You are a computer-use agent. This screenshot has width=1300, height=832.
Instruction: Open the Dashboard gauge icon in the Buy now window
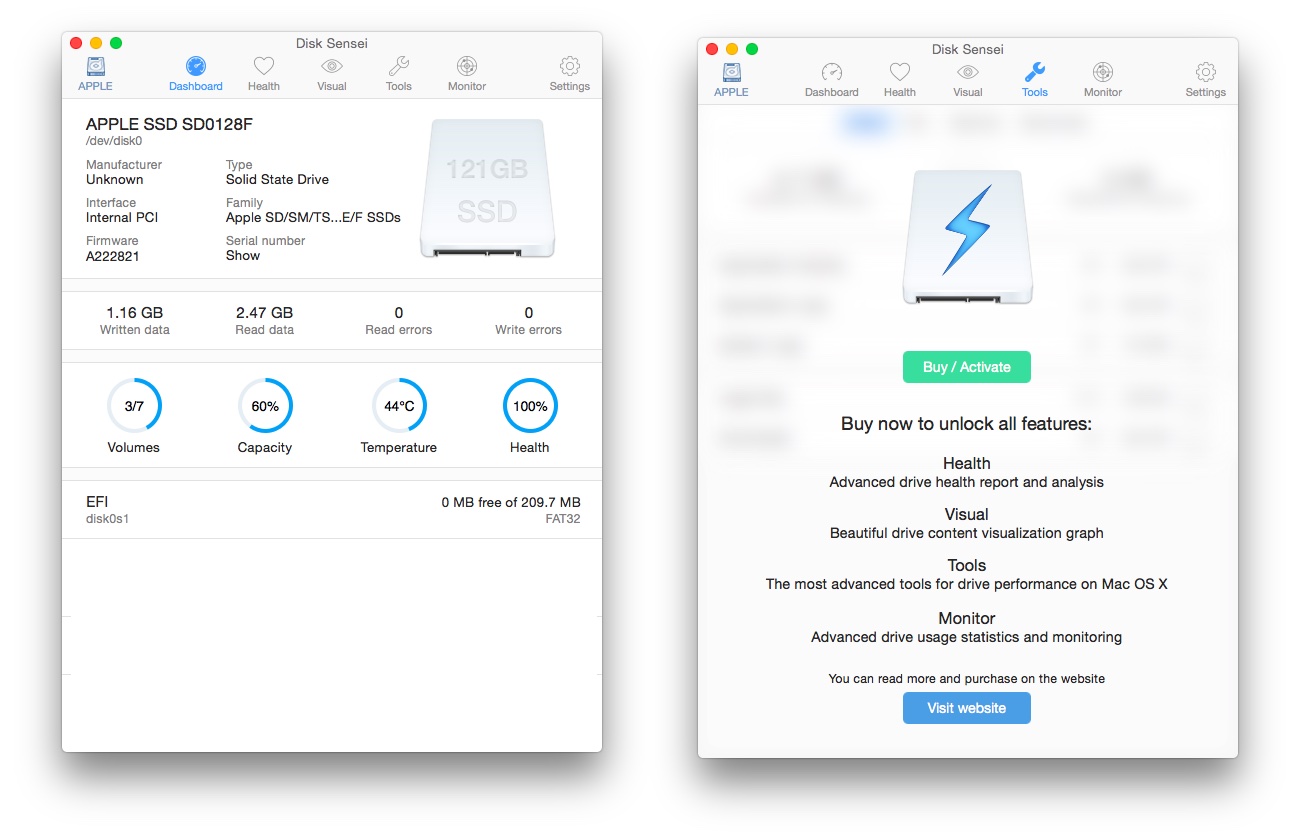tap(832, 73)
